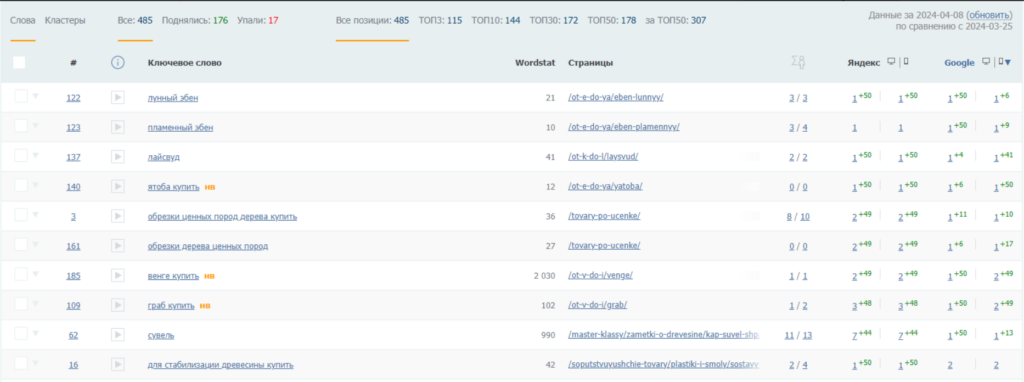Viewport: 1024px width, 382px height.
Task: Click the info circle icon in header
Action: point(118,63)
